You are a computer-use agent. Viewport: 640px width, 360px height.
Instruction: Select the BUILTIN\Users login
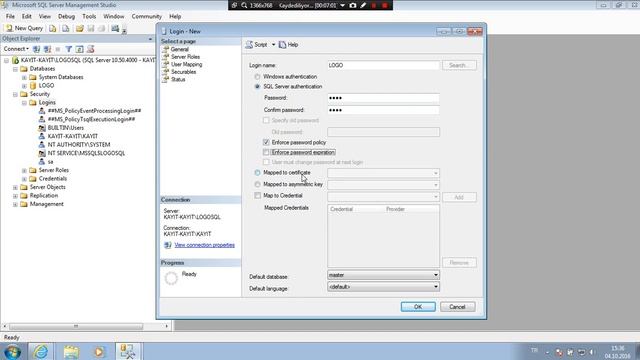coord(65,128)
